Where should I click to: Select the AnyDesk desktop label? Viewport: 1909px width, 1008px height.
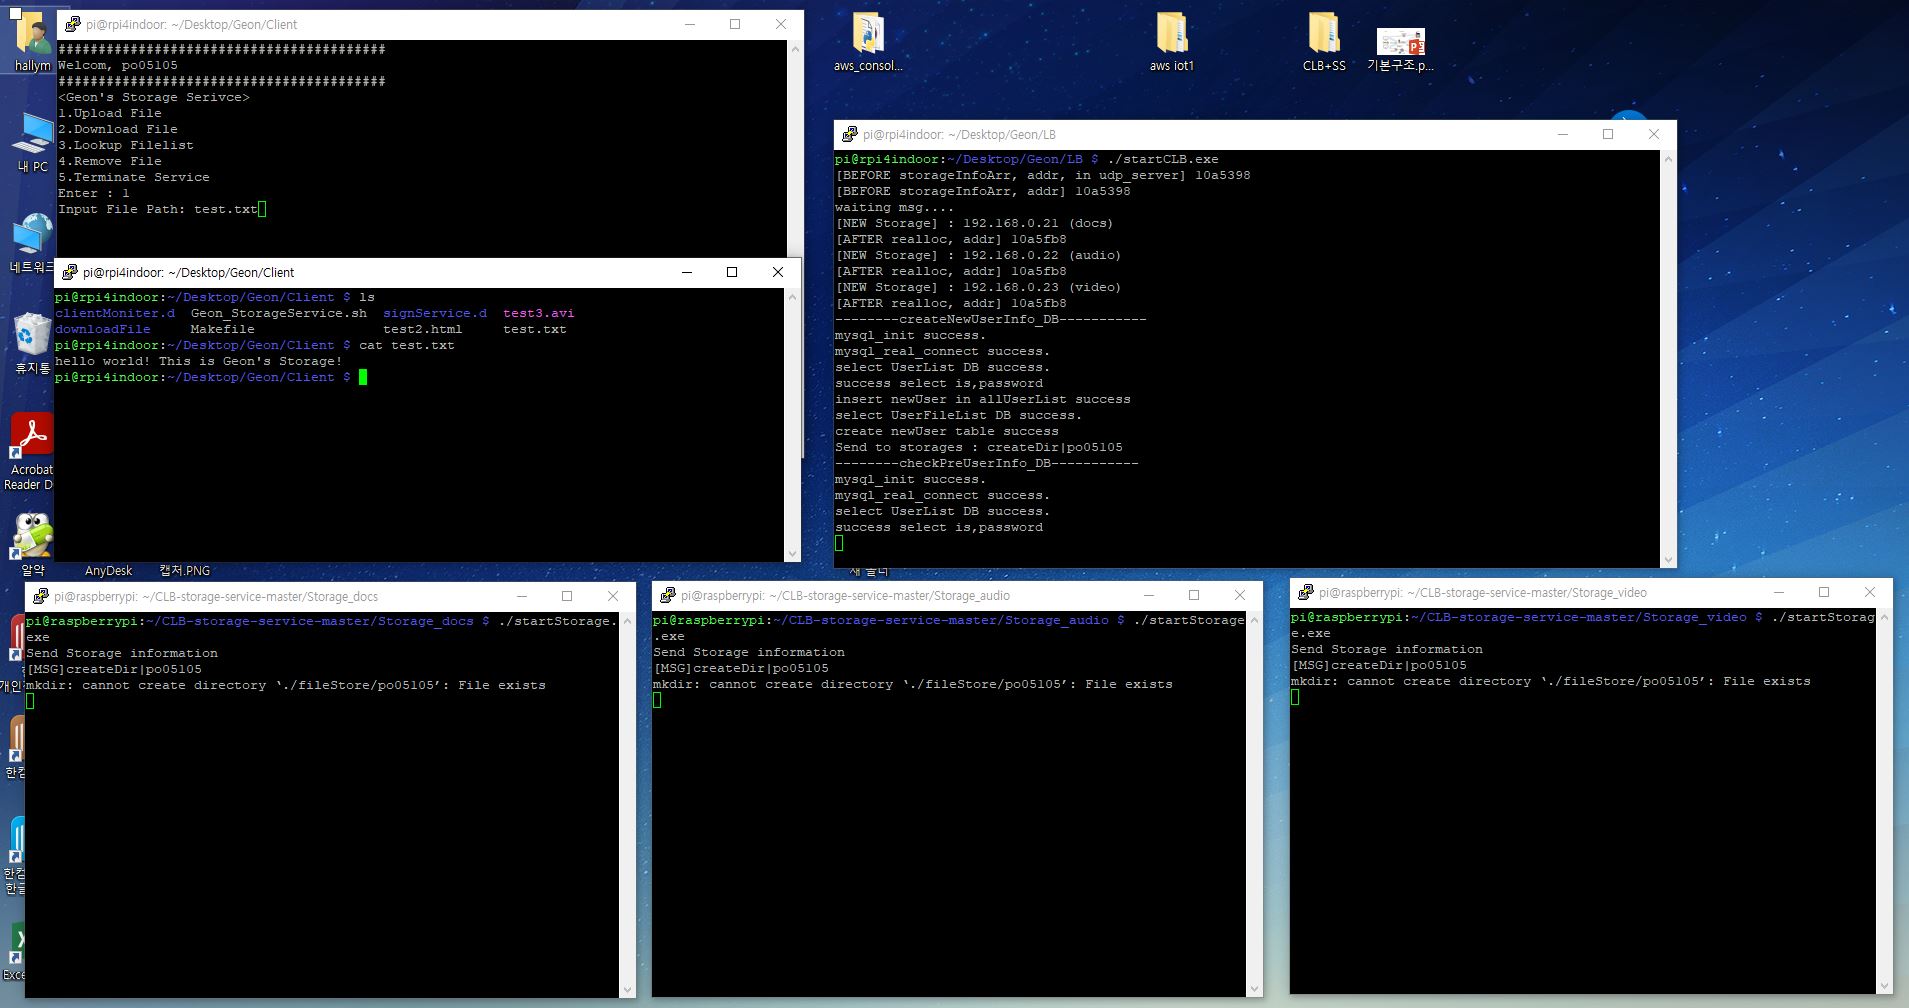(x=108, y=571)
